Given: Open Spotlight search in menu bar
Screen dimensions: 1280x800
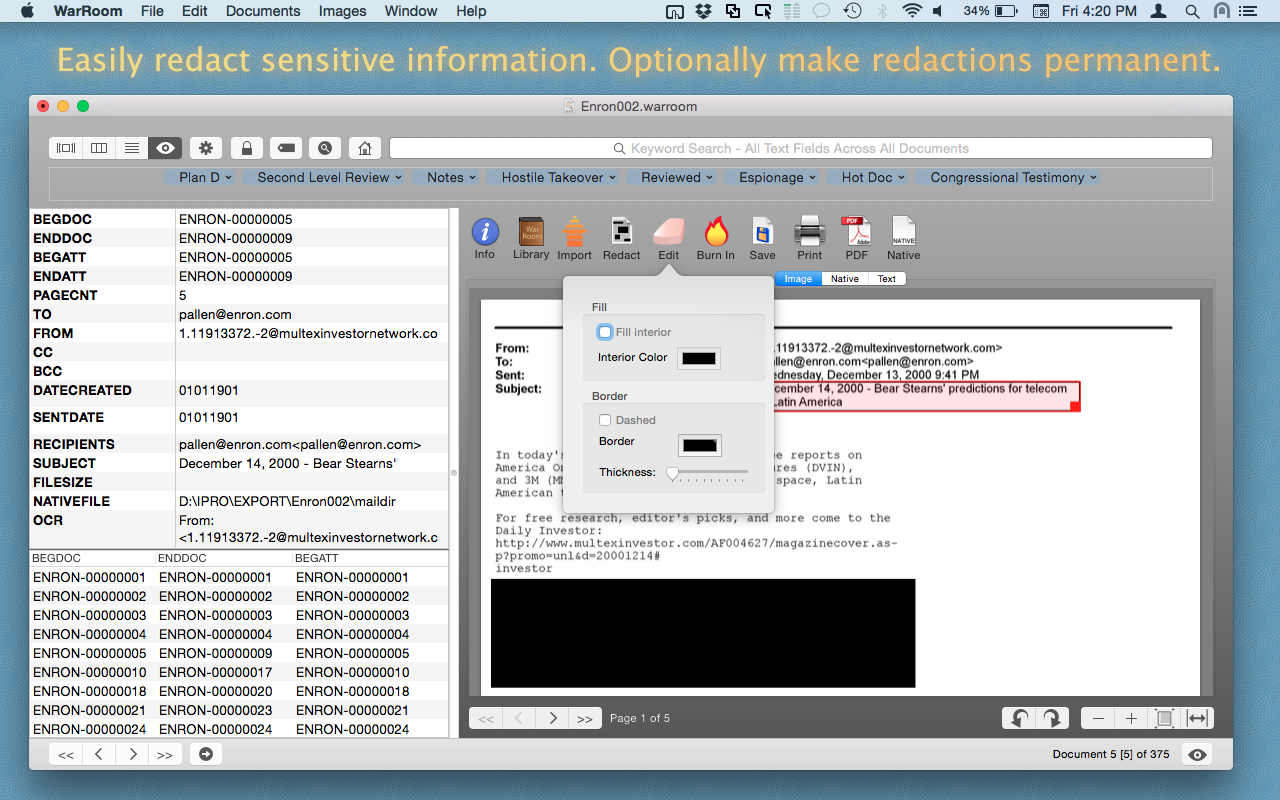Looking at the screenshot, I should click(x=1192, y=11).
